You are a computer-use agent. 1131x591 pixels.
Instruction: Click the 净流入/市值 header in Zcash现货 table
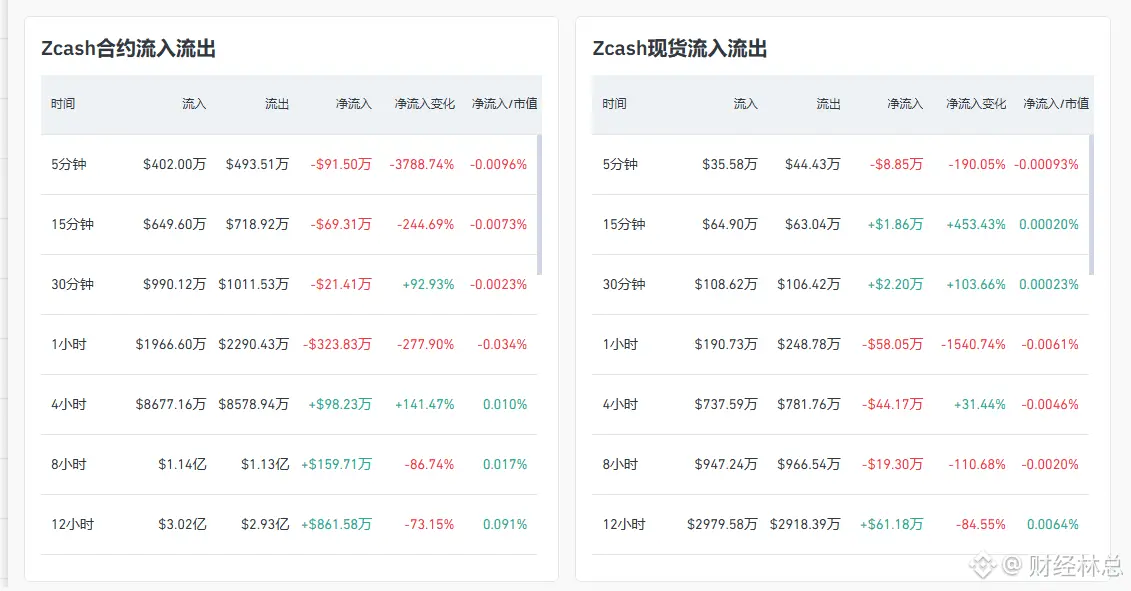[1056, 104]
